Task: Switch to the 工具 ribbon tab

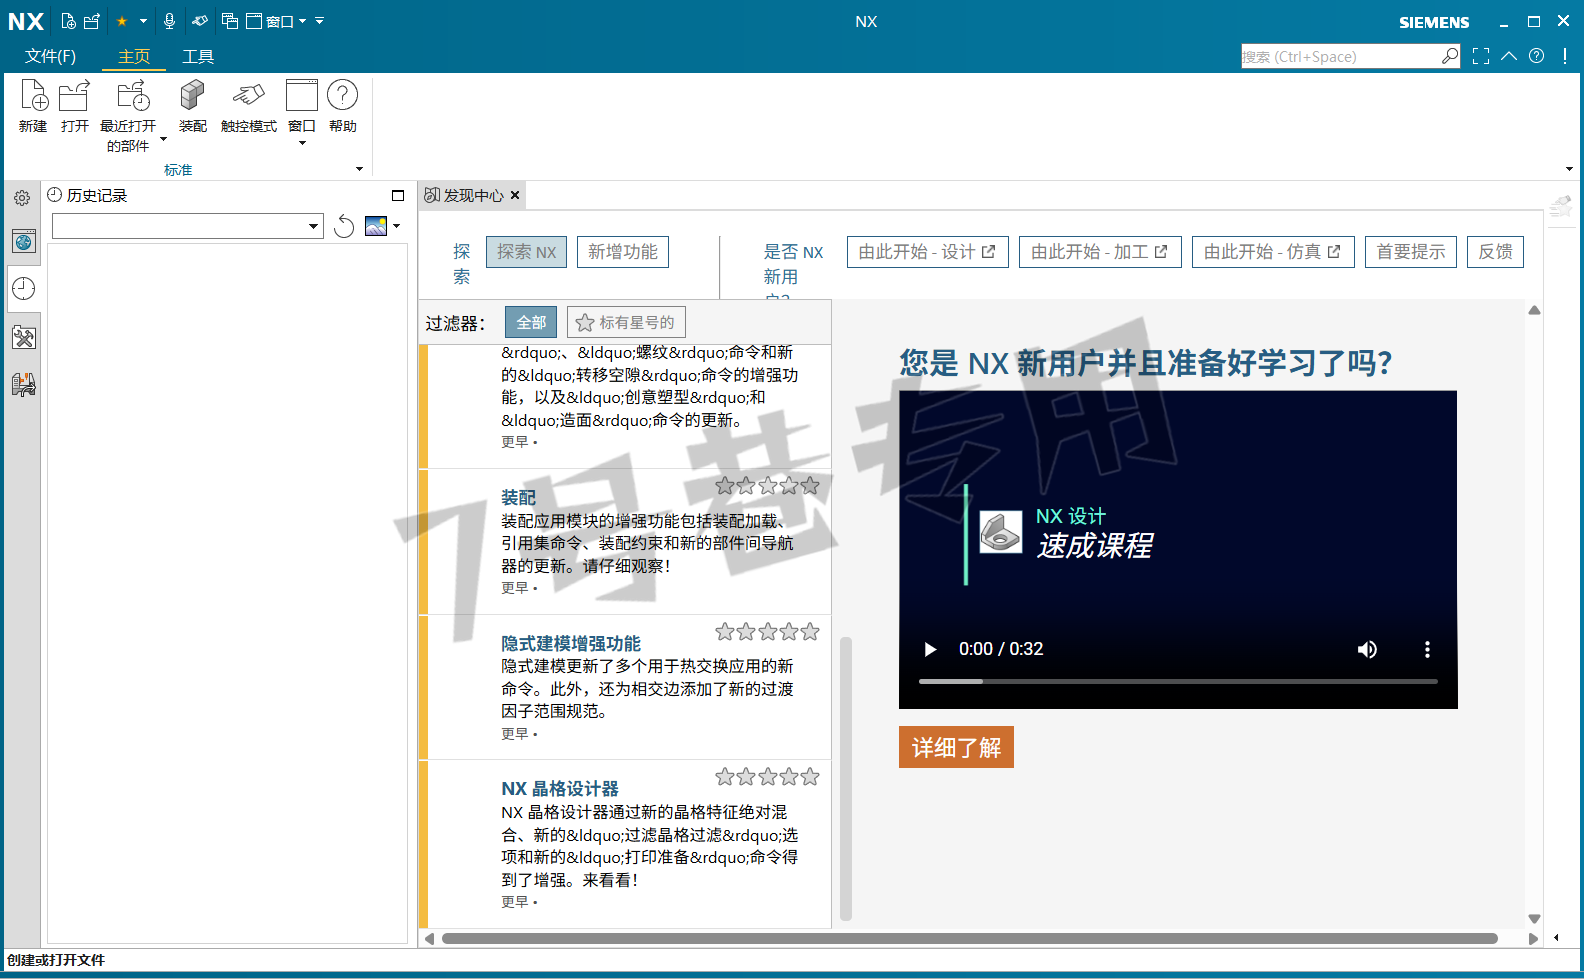Action: (x=198, y=56)
